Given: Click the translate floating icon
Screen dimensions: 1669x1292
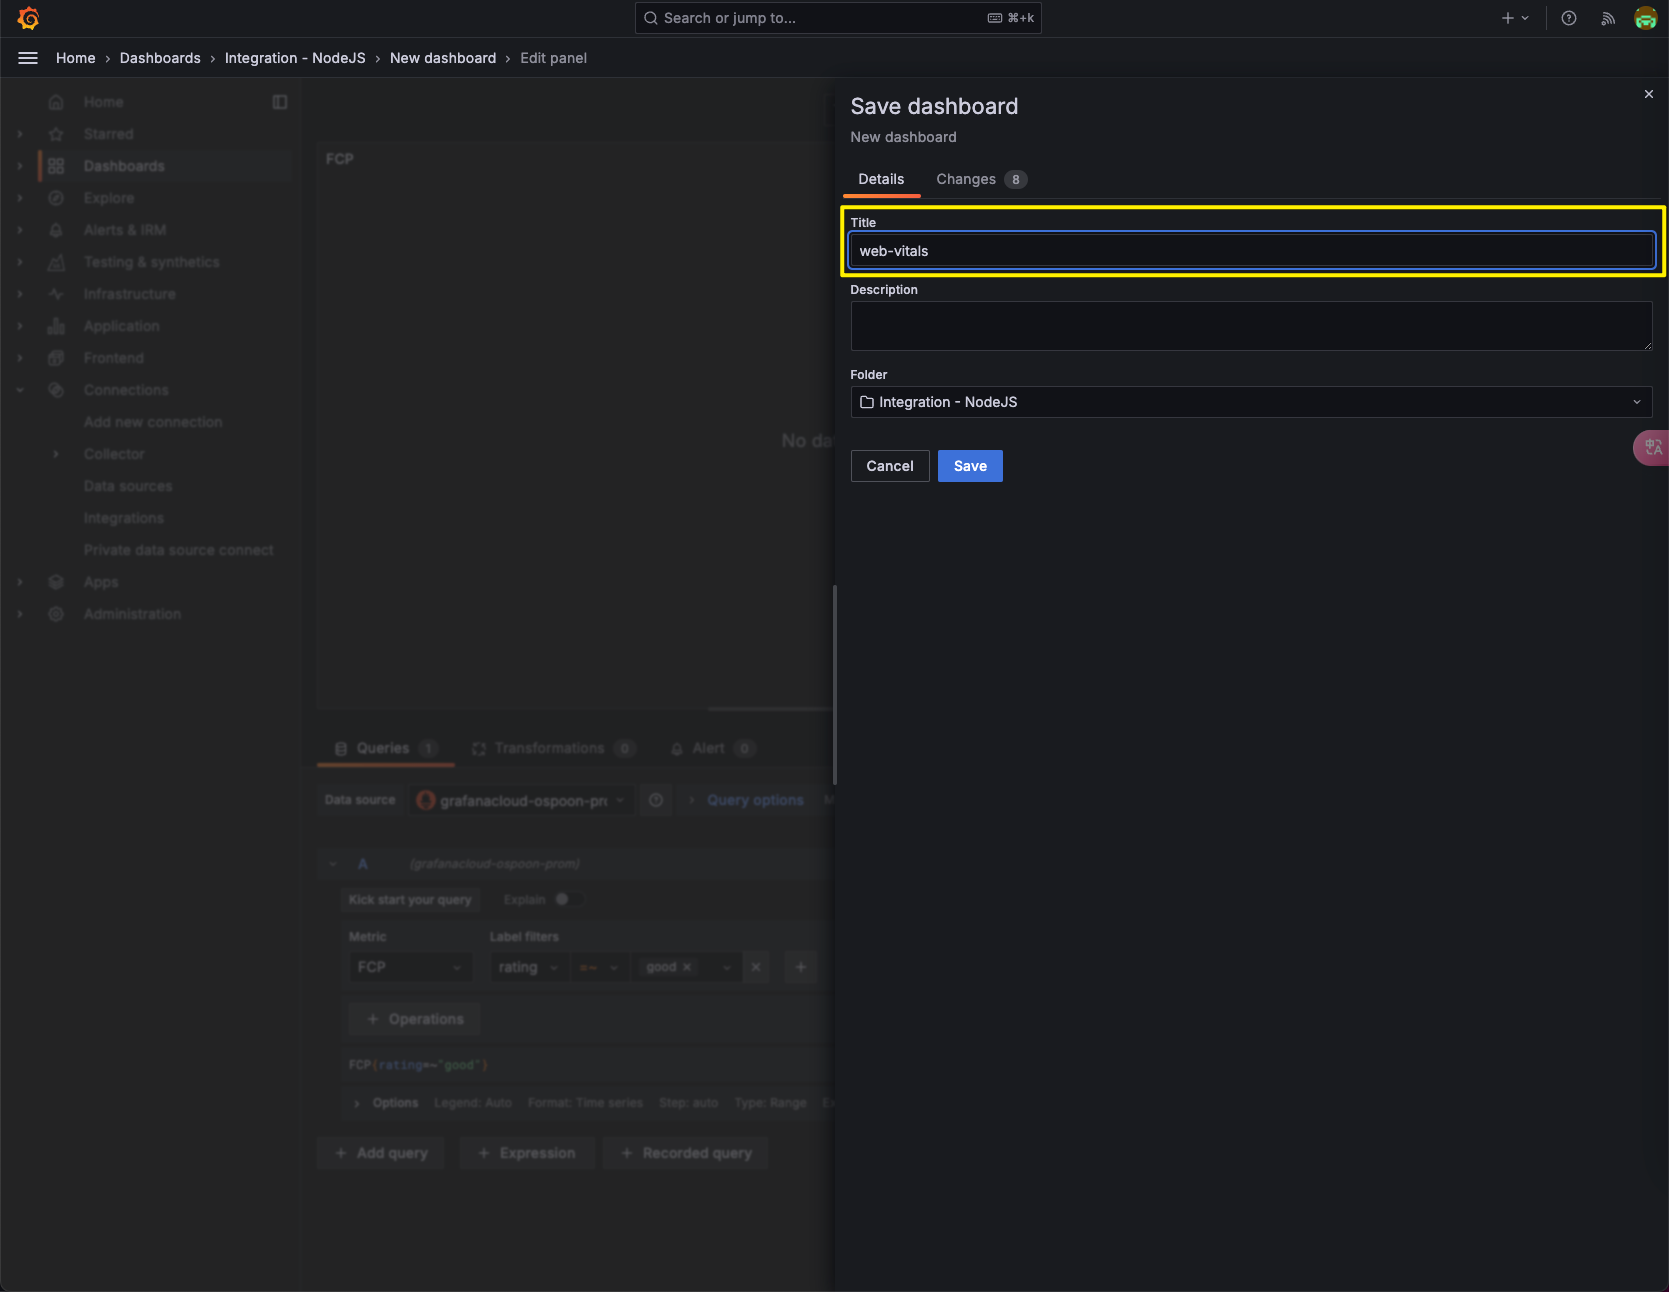Looking at the screenshot, I should (x=1652, y=447).
